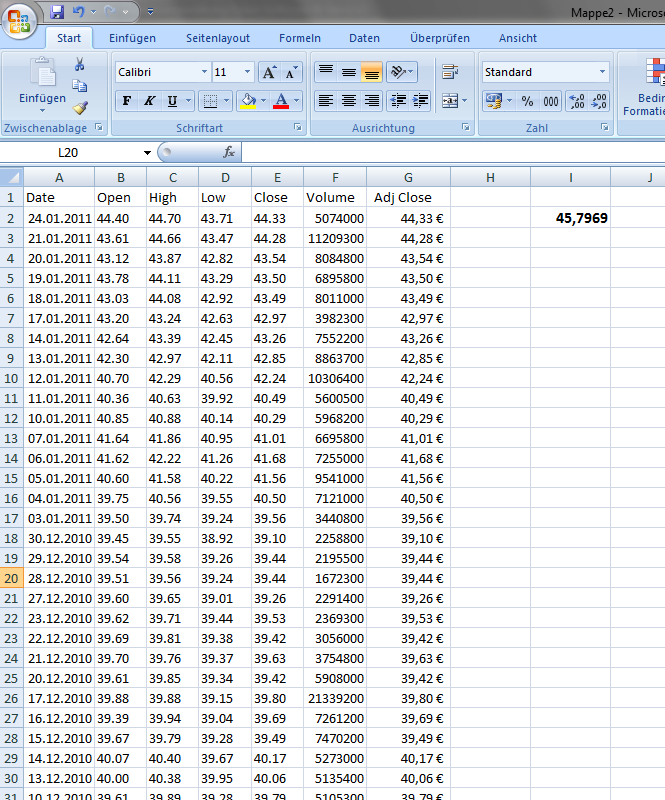Toggle bottom vertical alignment

pos(371,72)
